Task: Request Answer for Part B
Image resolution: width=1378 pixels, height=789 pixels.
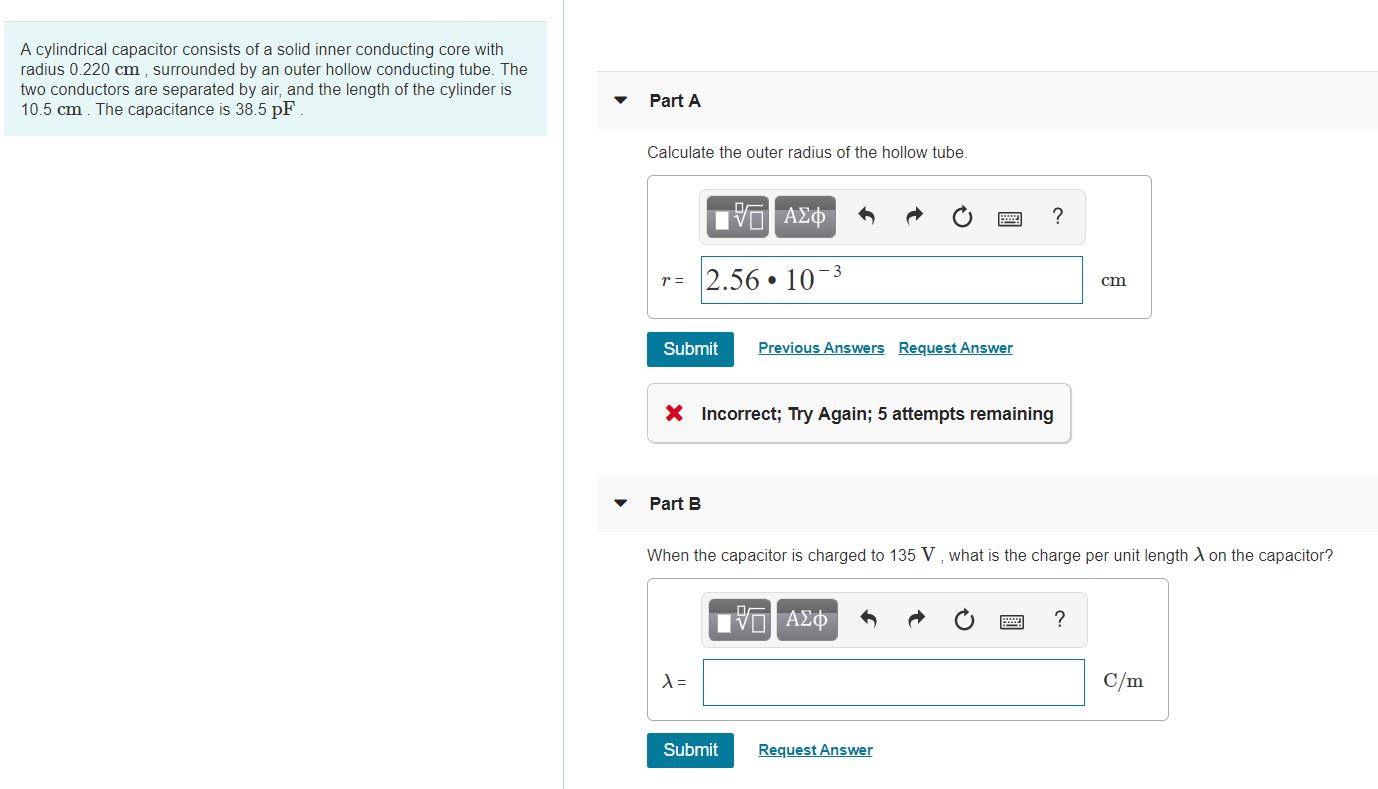Action: pyautogui.click(x=815, y=750)
